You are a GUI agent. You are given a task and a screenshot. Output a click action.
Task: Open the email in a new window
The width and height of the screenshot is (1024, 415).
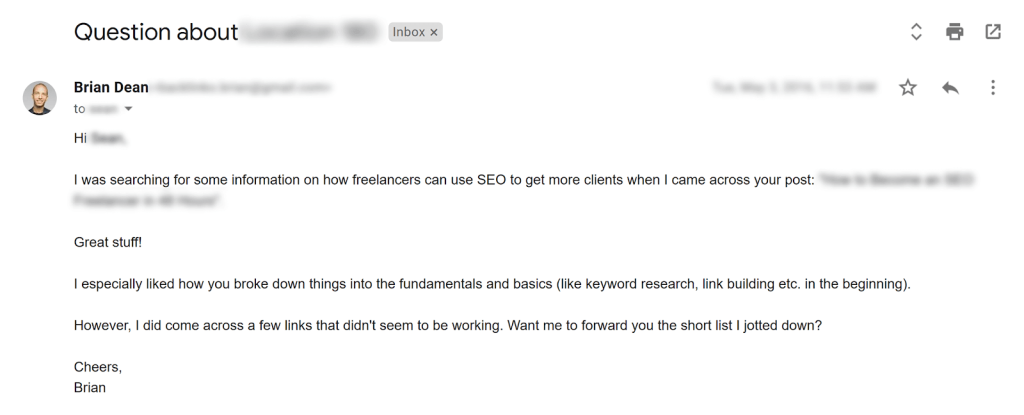point(992,32)
